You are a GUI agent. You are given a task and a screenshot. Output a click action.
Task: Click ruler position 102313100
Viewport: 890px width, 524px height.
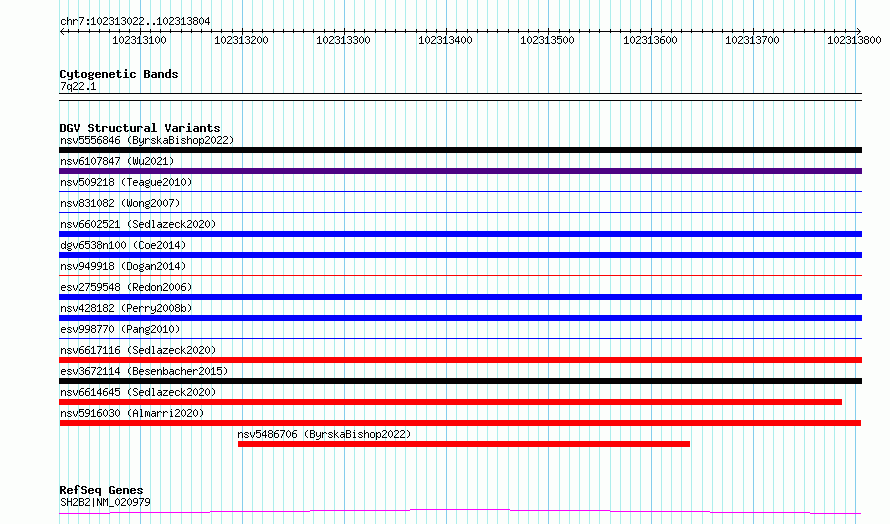139,40
